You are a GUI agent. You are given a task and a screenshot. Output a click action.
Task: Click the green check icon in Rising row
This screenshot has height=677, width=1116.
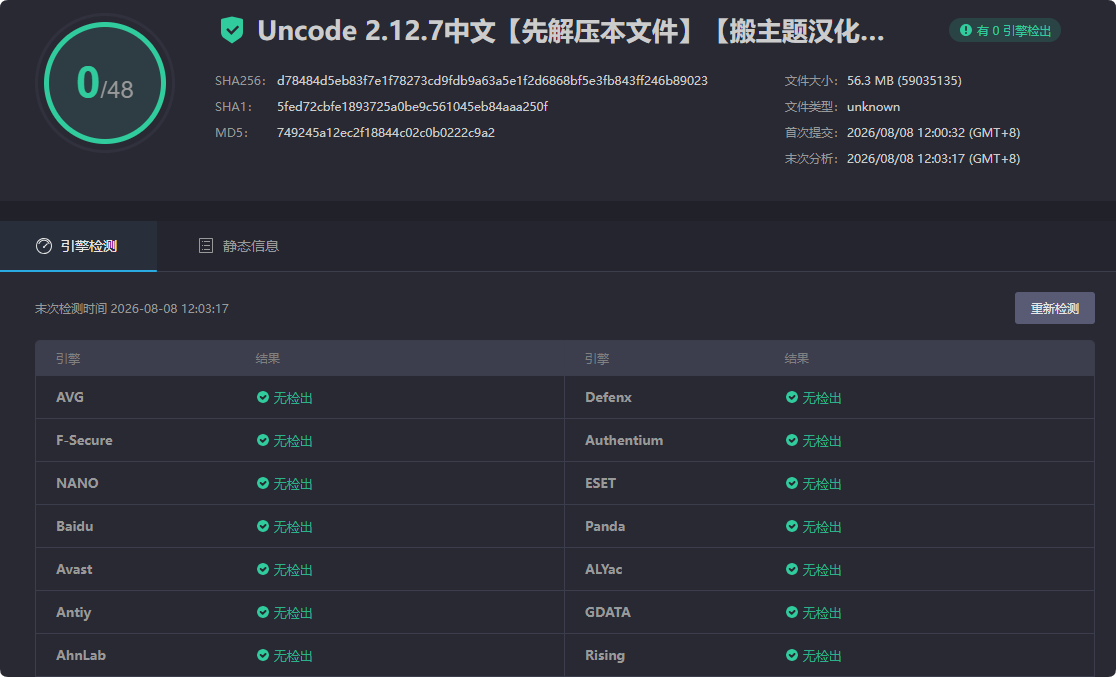click(791, 656)
